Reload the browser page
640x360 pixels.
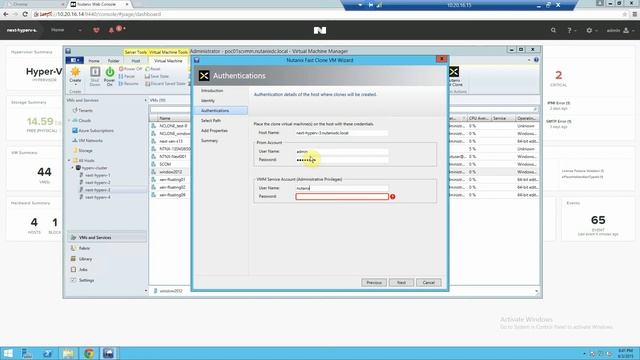tap(25, 14)
